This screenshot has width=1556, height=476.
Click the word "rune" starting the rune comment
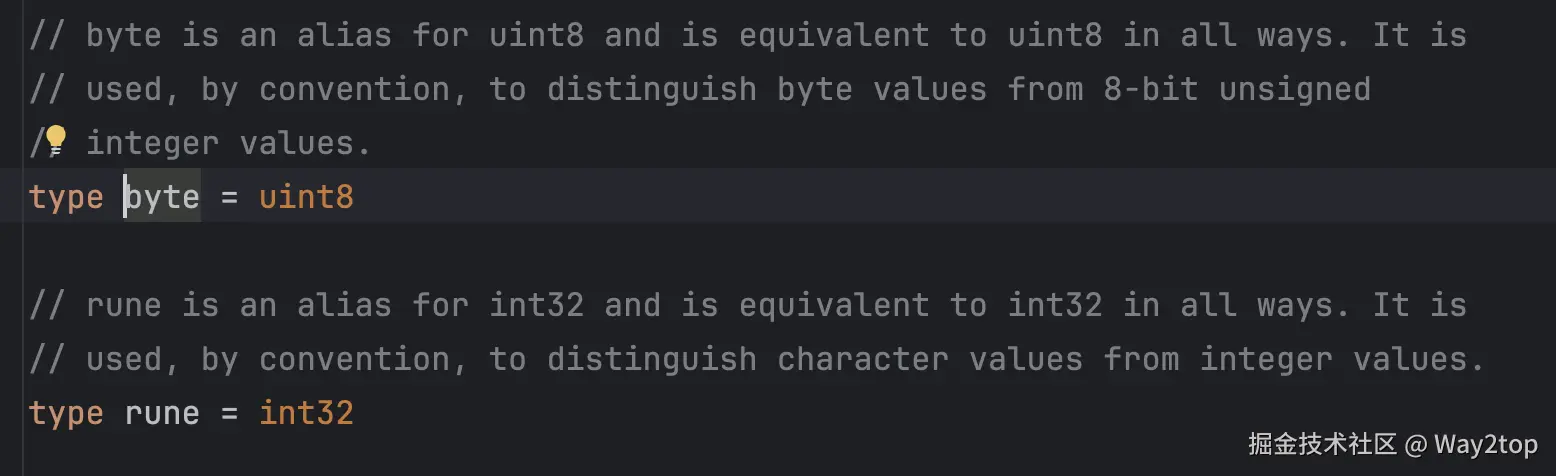point(124,305)
